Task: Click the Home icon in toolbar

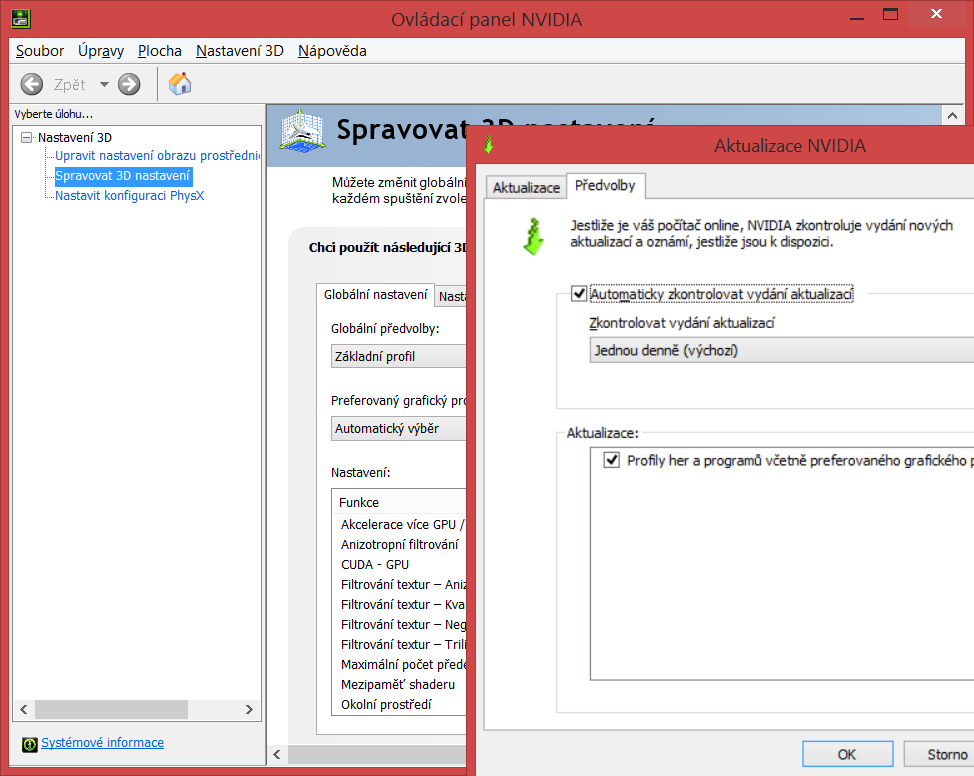Action: point(180,84)
